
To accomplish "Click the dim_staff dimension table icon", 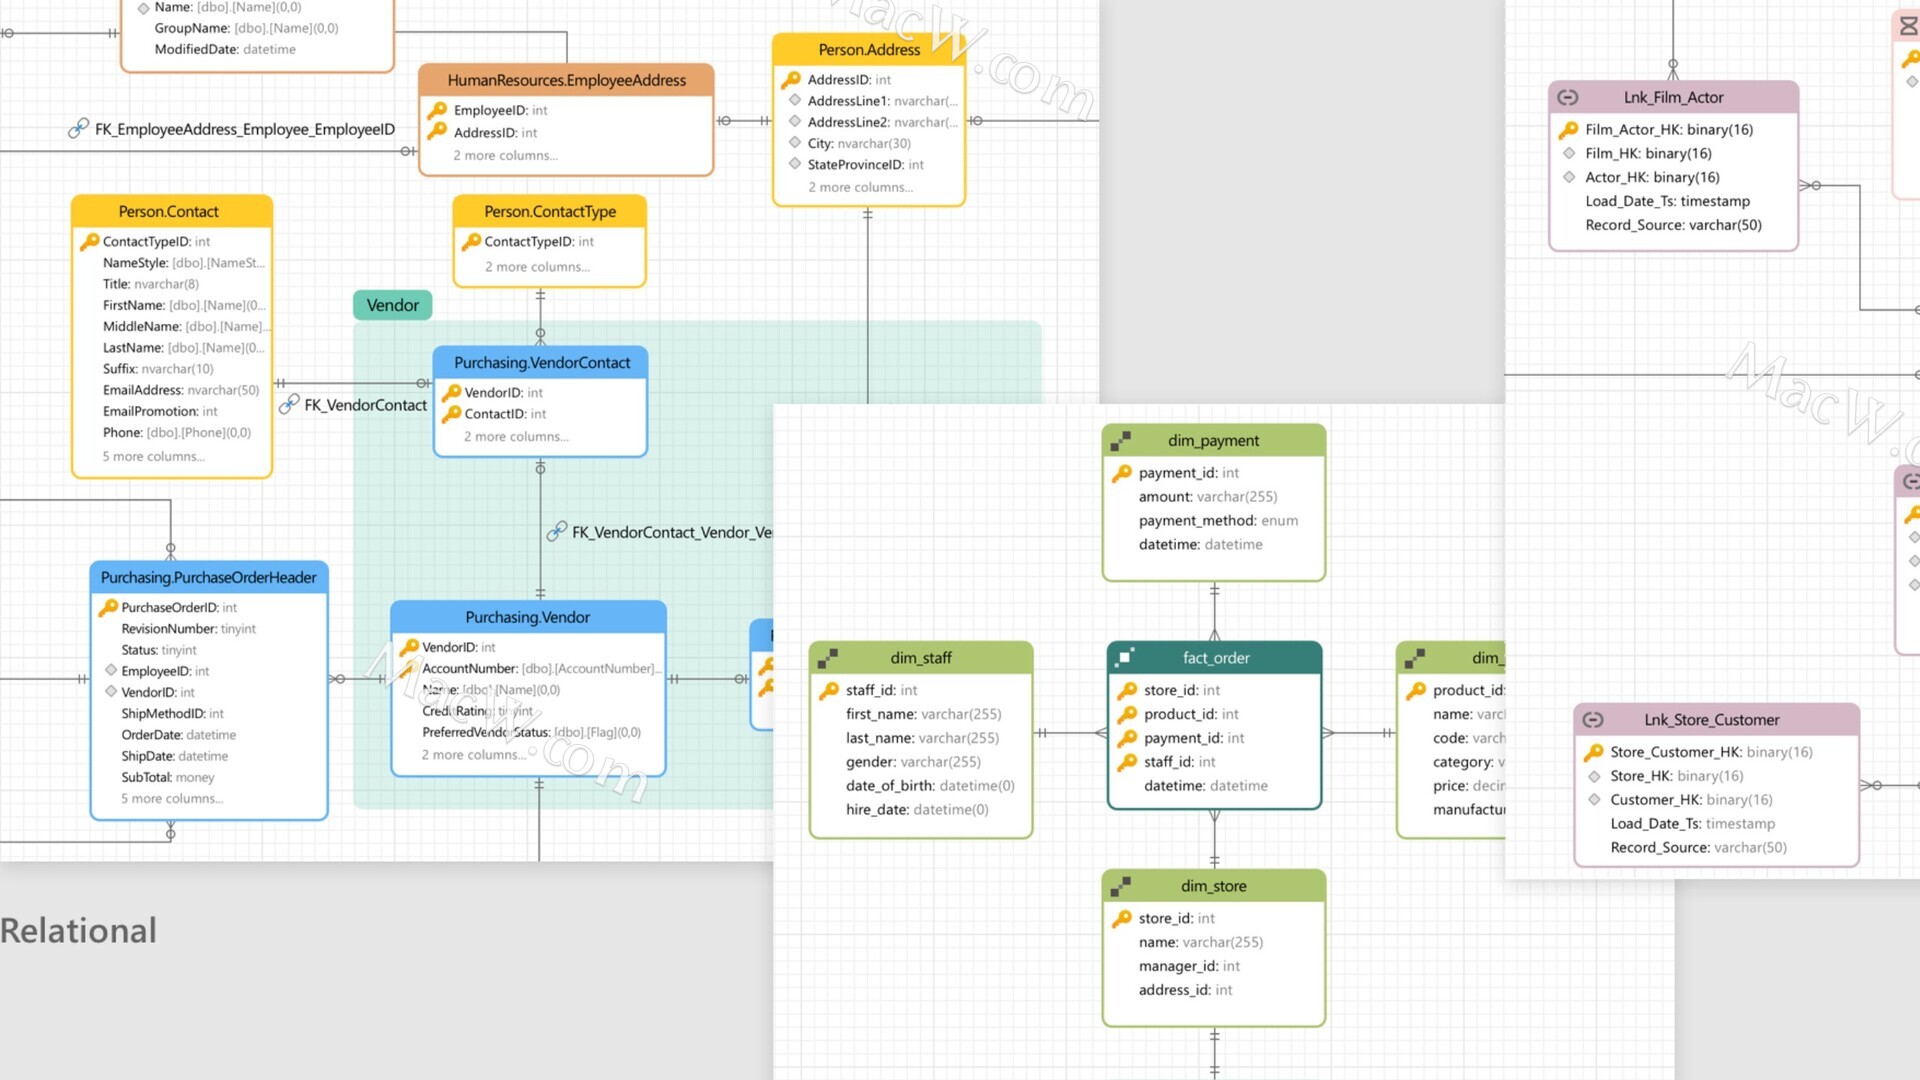I will [828, 658].
